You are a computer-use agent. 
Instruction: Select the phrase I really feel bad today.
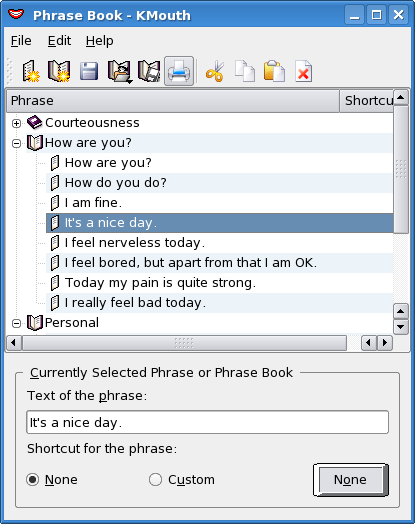click(x=219, y=303)
